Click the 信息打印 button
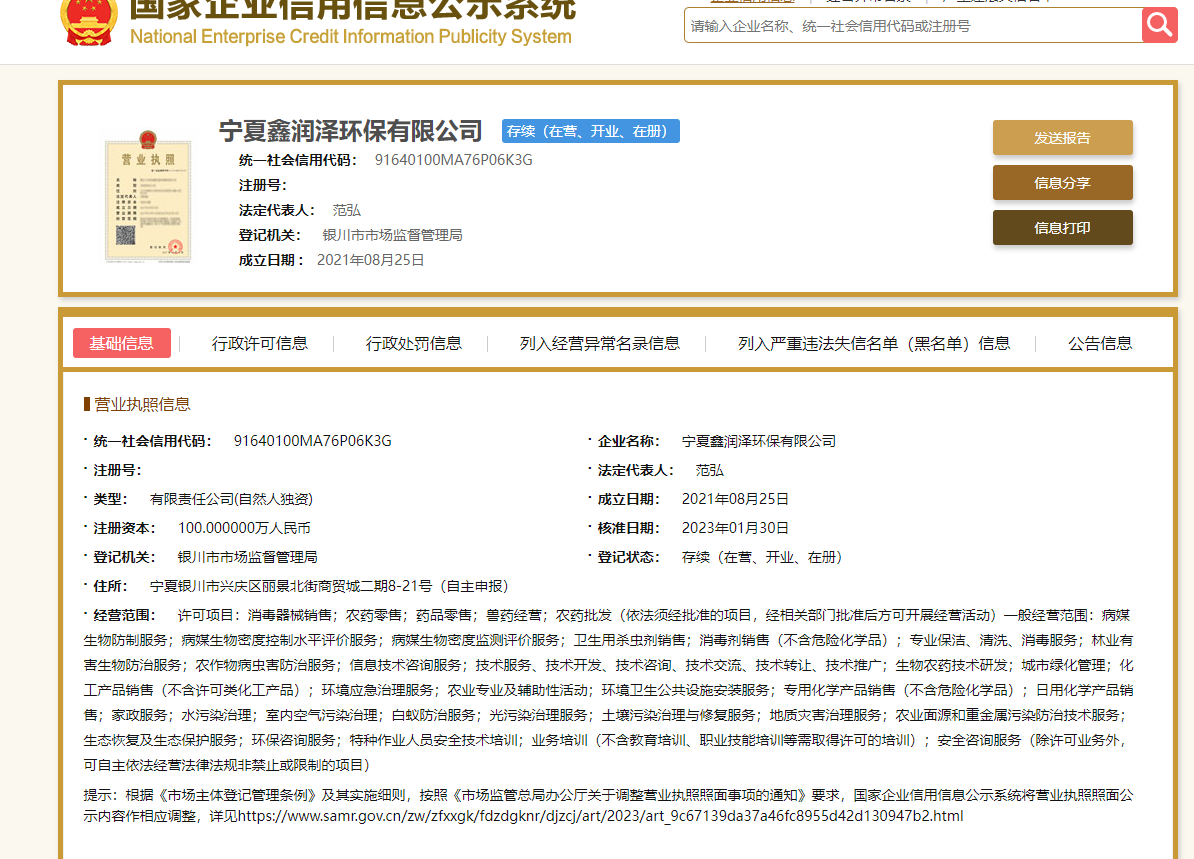 pyautogui.click(x=1062, y=228)
